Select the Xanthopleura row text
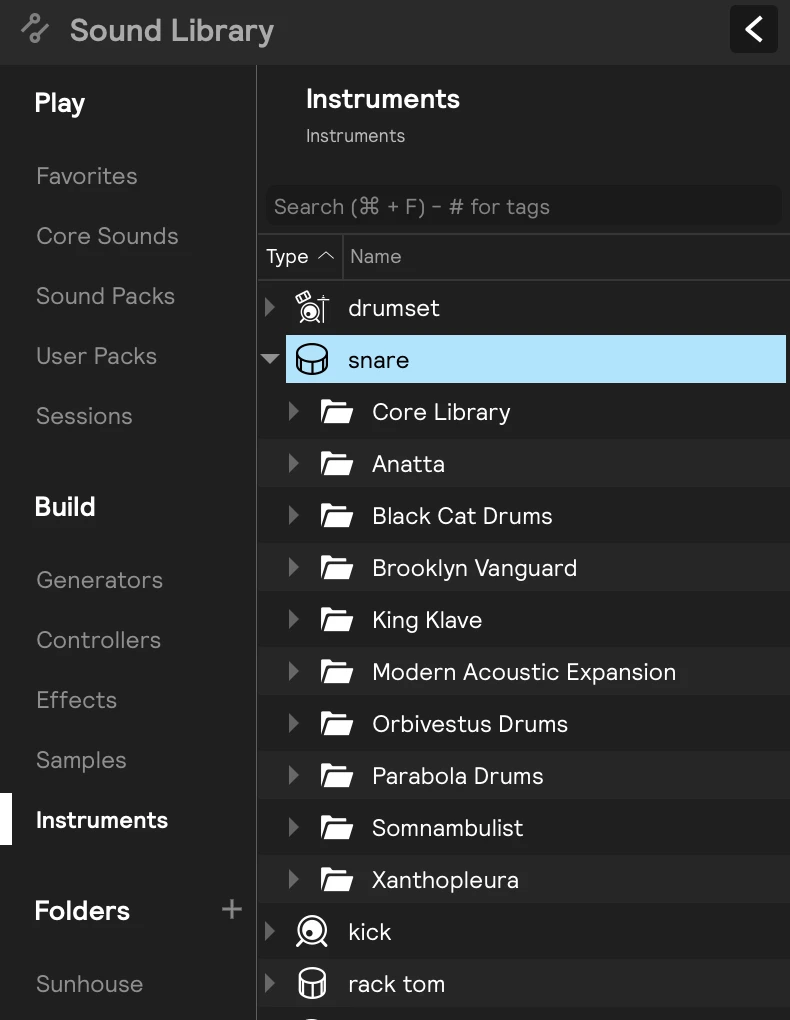 pos(445,881)
